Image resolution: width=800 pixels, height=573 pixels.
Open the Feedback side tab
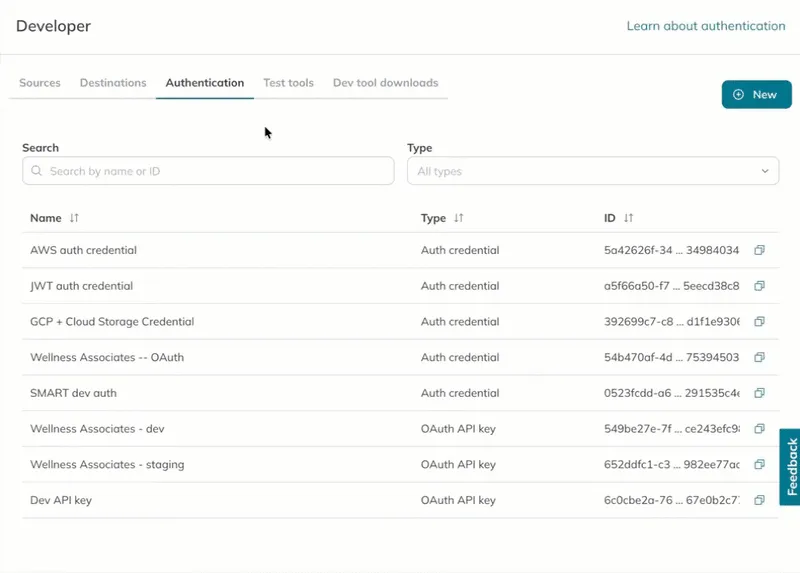point(790,467)
